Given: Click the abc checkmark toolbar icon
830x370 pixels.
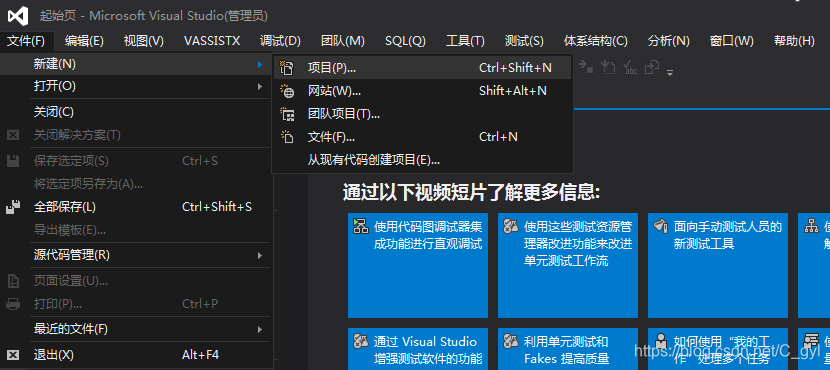Looking at the screenshot, I should (630, 67).
